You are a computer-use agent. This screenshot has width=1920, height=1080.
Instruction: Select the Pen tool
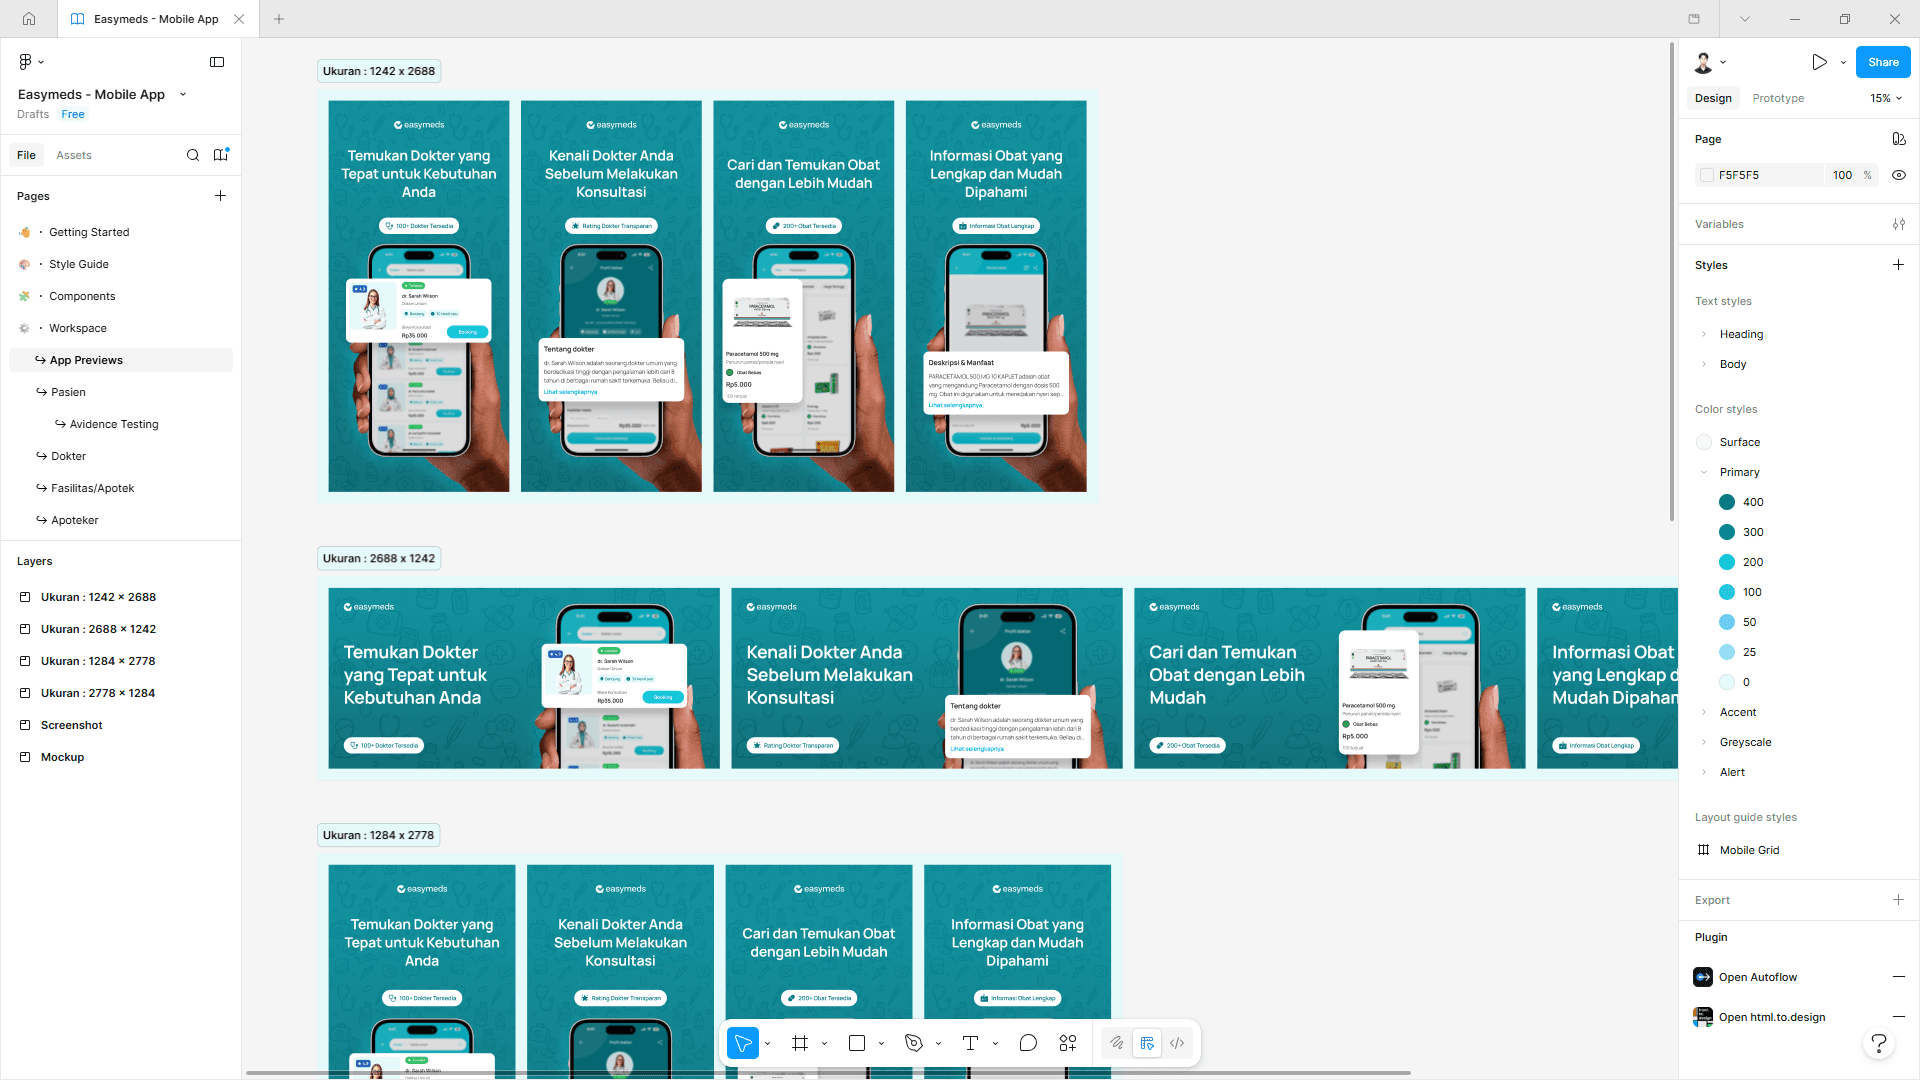pos(913,1043)
